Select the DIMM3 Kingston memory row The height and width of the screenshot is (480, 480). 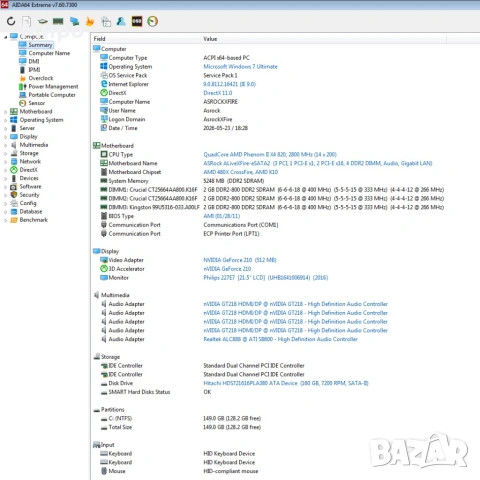(x=272, y=207)
